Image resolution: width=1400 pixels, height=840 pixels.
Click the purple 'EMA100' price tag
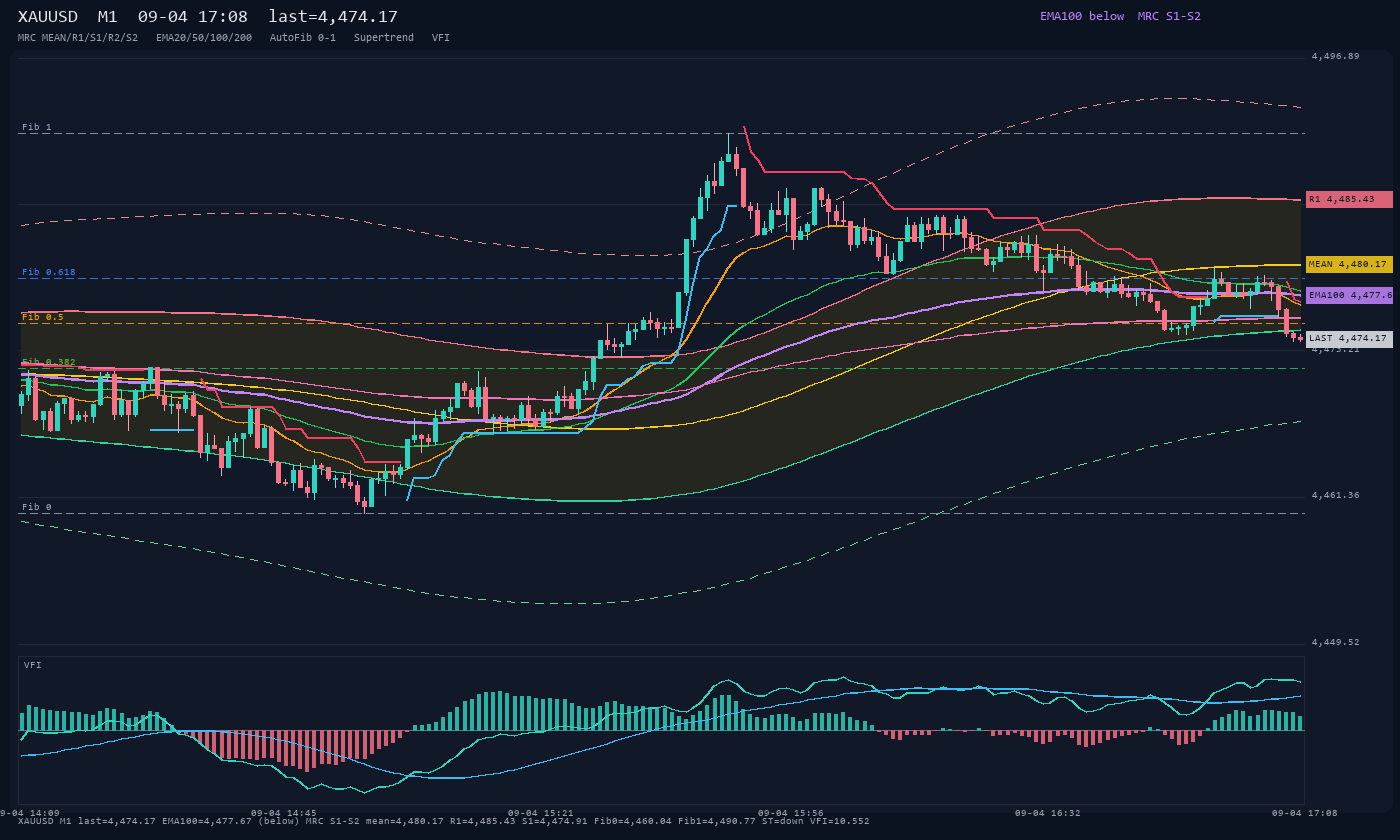pos(1349,295)
